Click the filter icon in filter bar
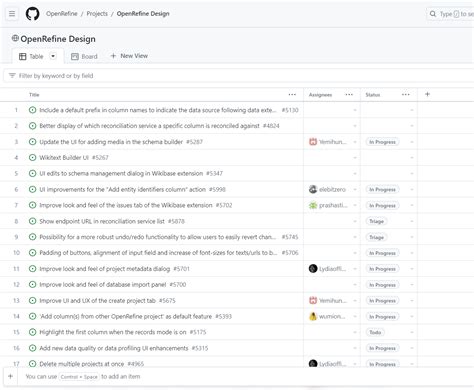 coord(12,76)
